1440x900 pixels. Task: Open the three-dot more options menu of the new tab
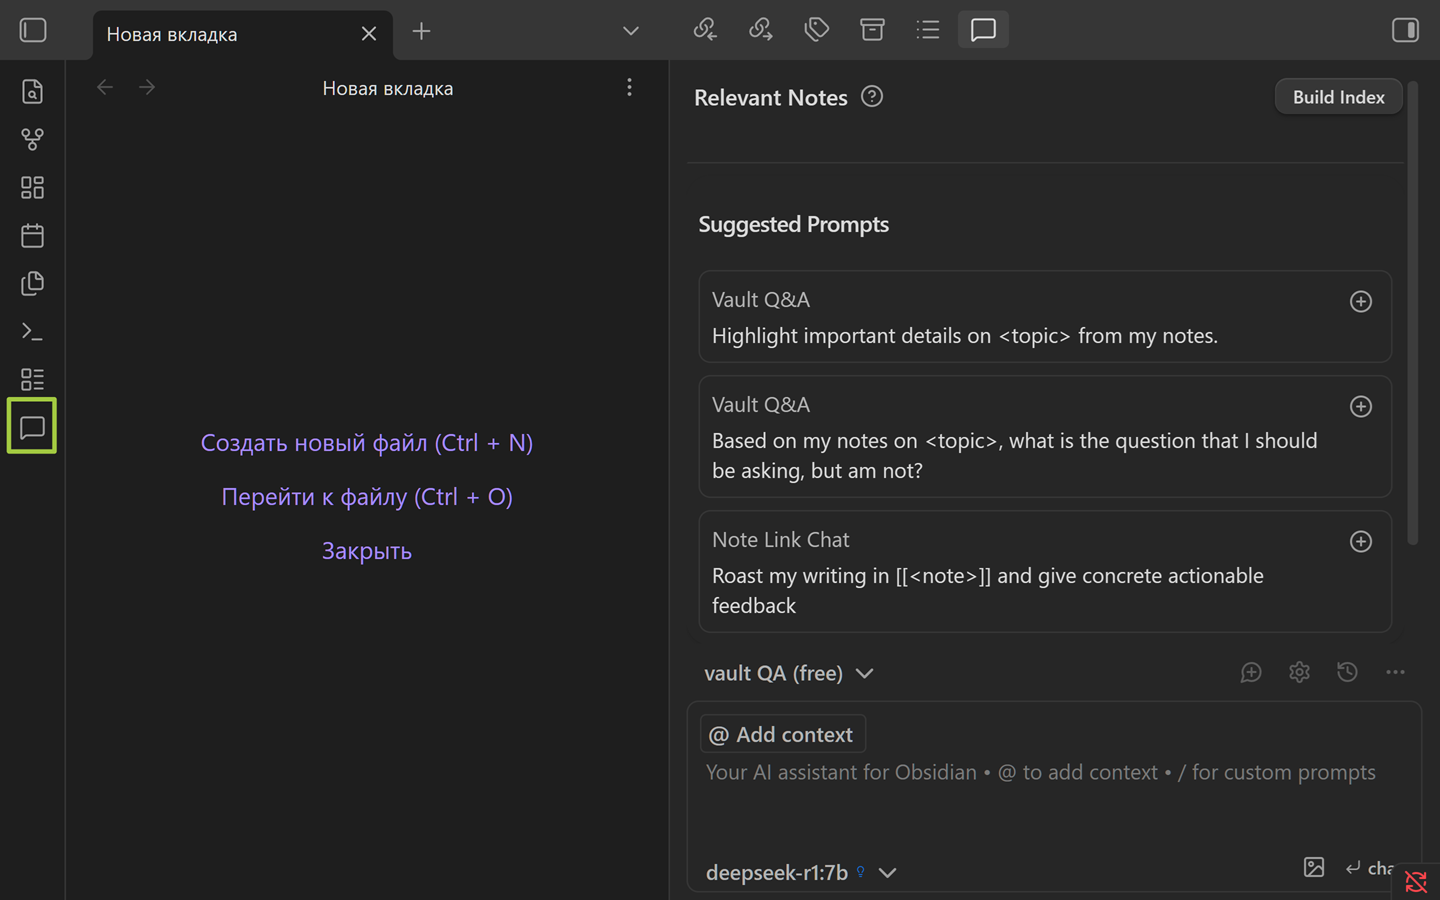tap(629, 88)
